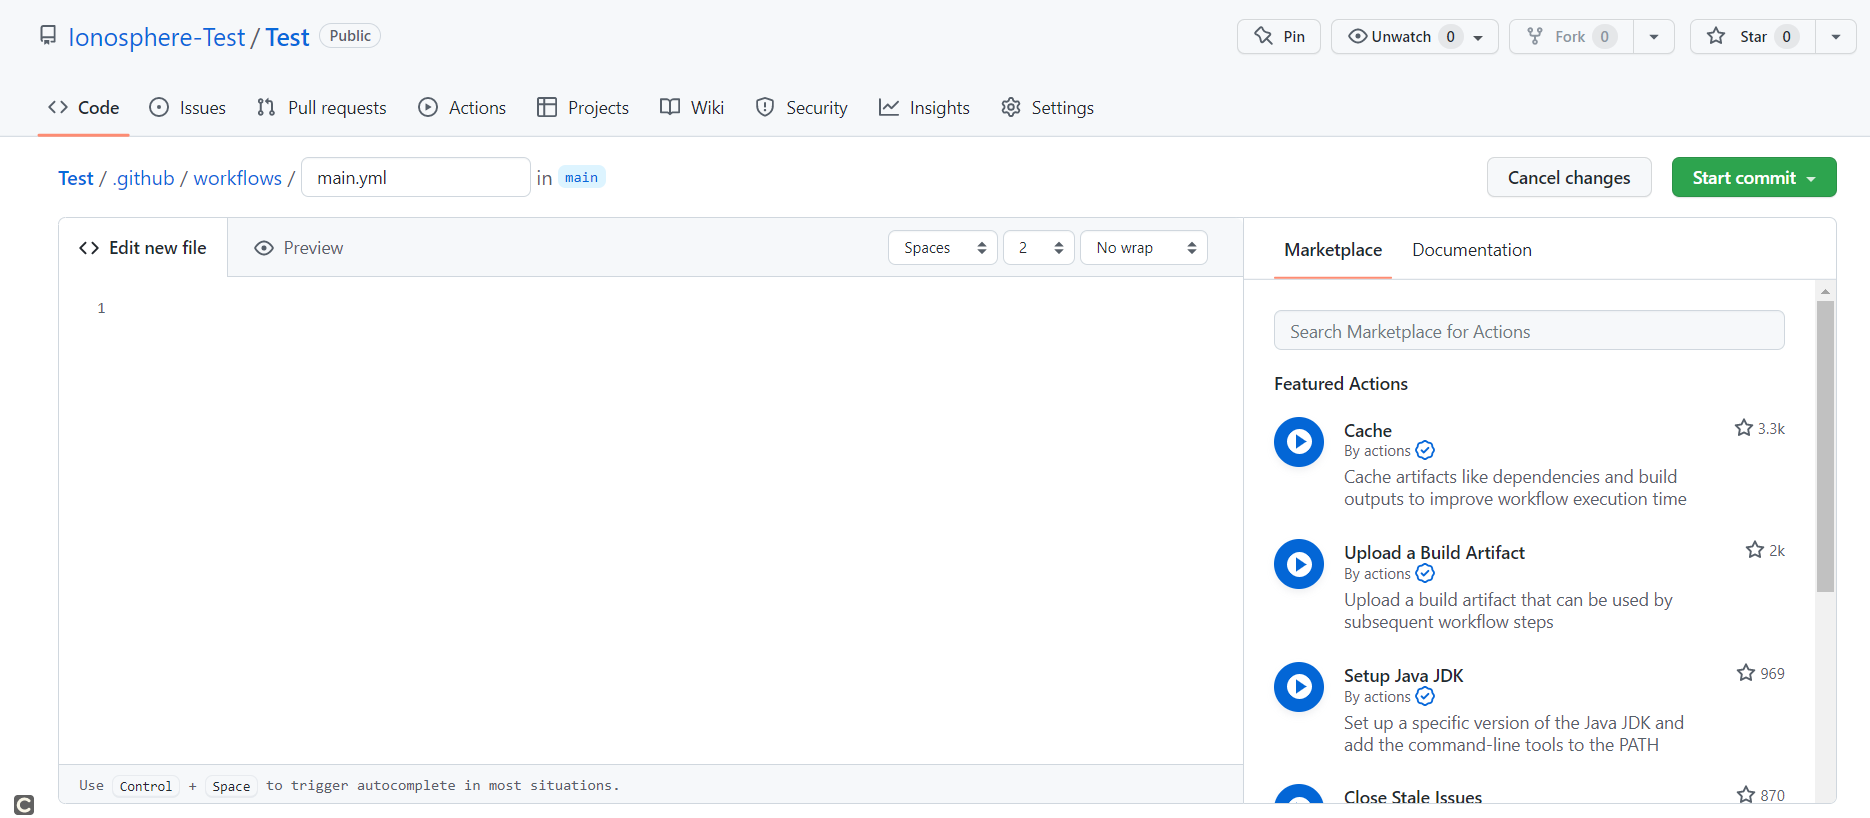Image resolution: width=1870 pixels, height=818 pixels.
Task: Click the star icon beside Cache 3.3k
Action: point(1743,428)
